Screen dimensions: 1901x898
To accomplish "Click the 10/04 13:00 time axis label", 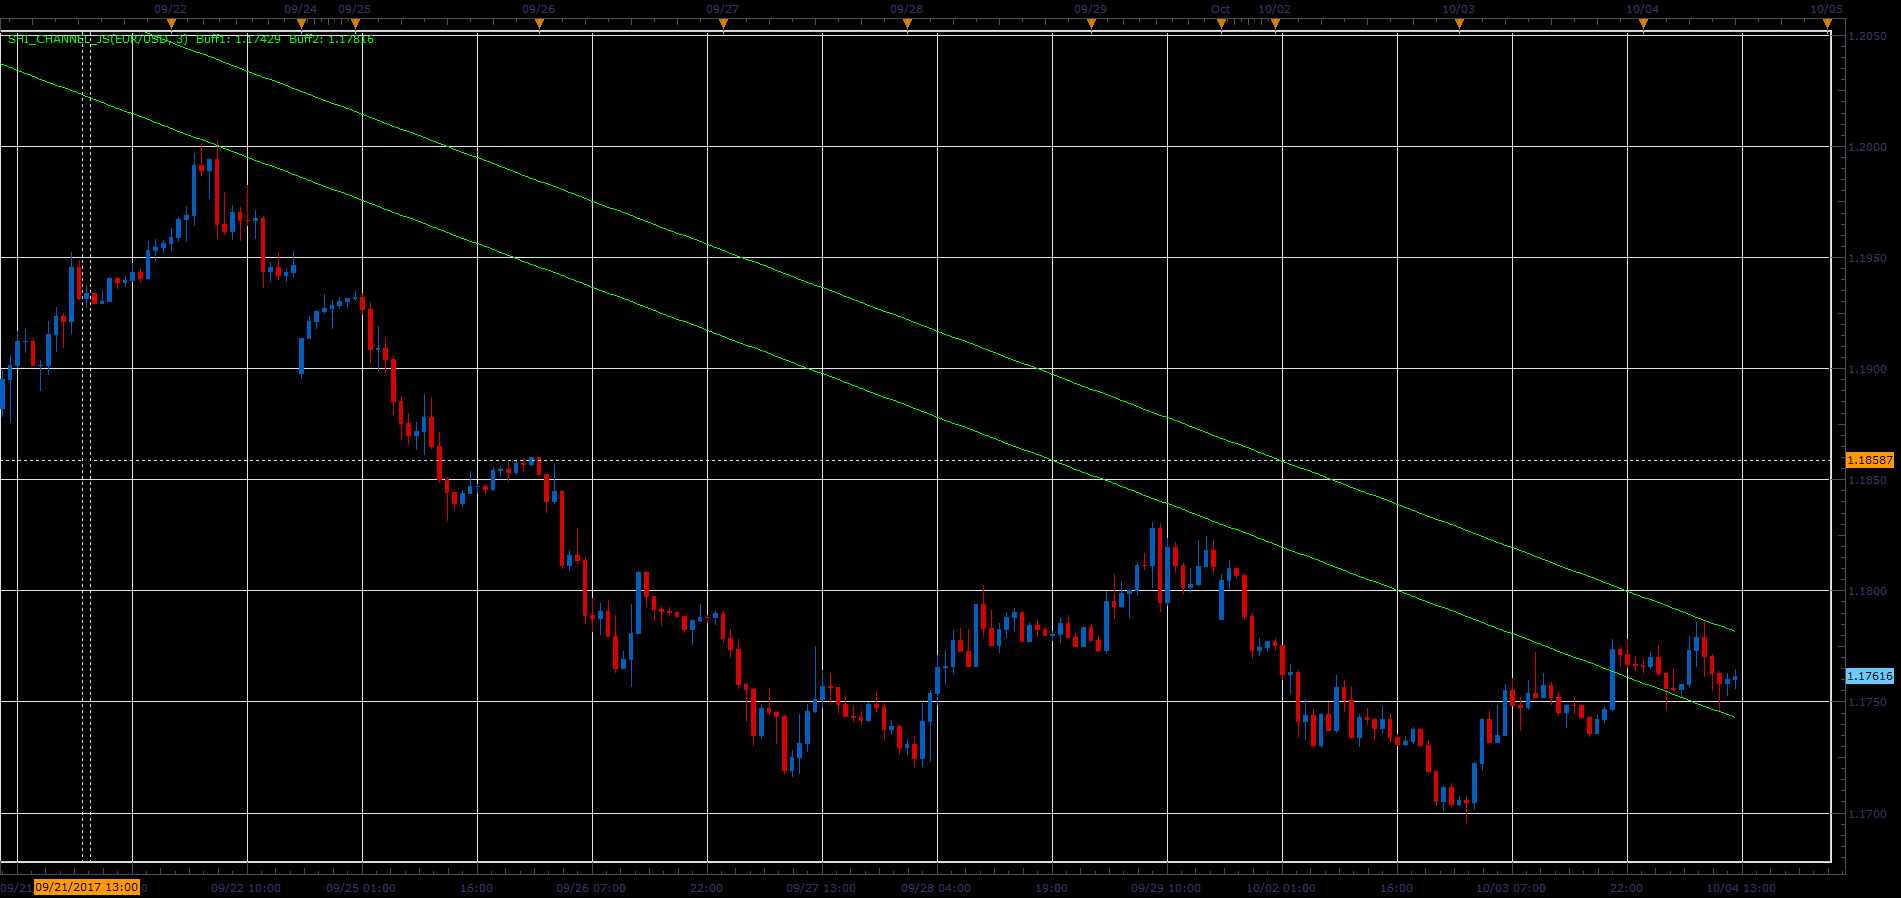I will [1741, 888].
